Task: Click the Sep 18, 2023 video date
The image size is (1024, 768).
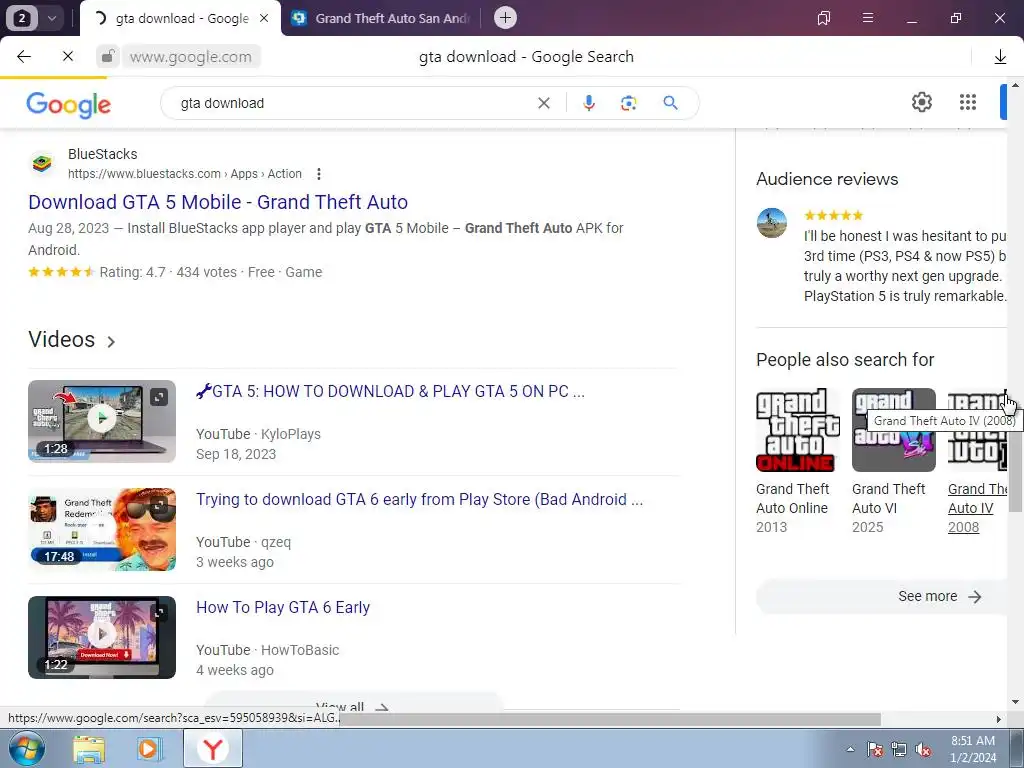Action: 236,454
